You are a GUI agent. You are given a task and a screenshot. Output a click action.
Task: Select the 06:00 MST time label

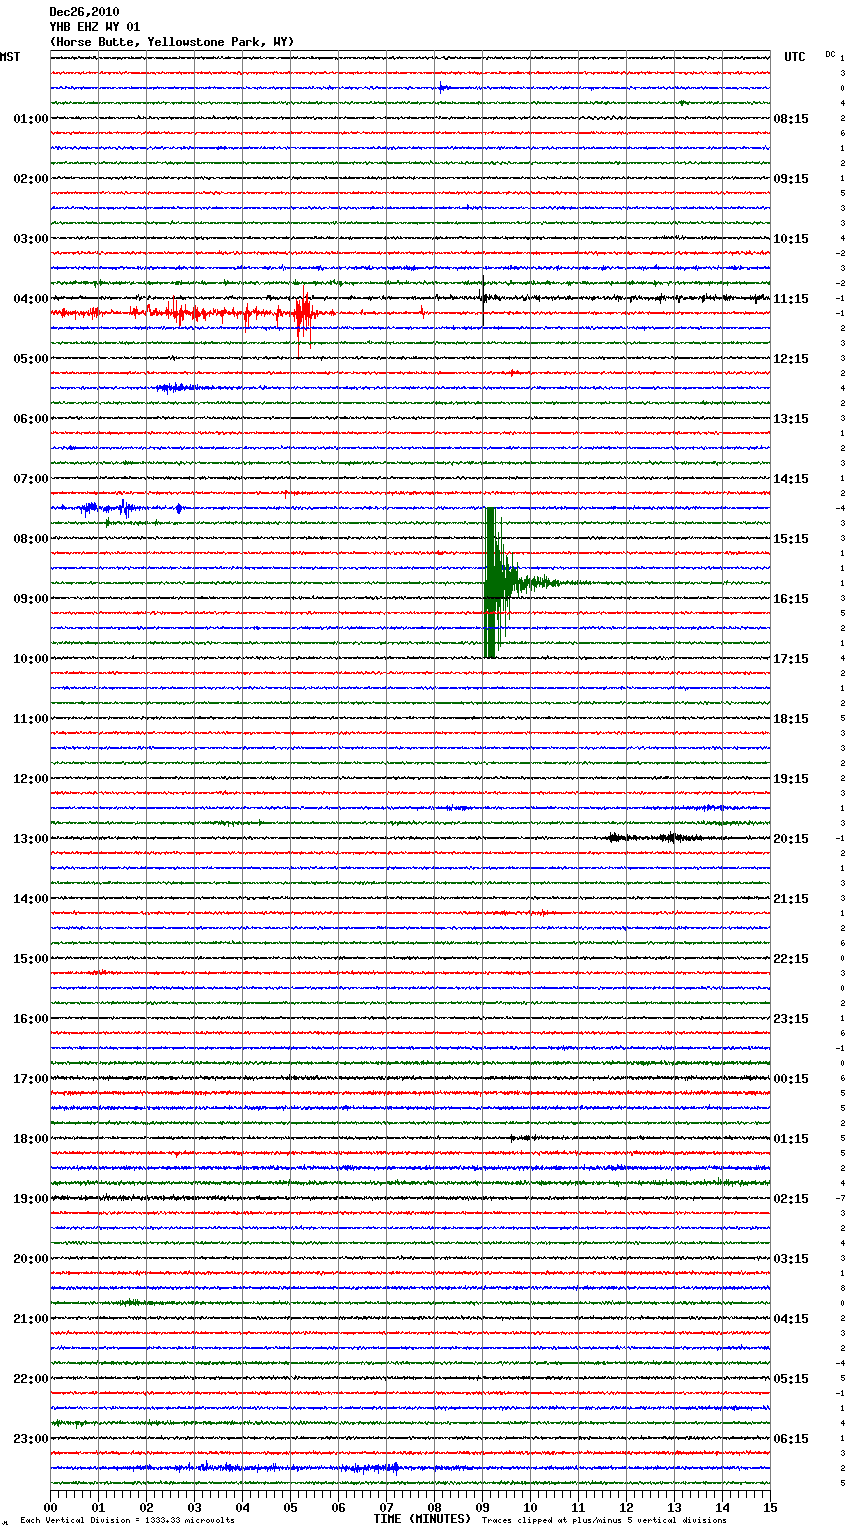pos(31,419)
